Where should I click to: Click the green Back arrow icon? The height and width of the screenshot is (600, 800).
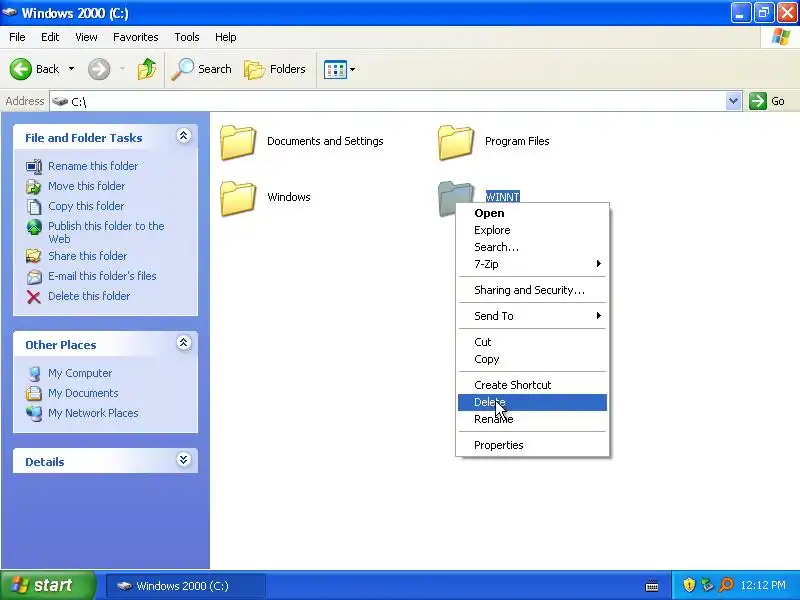pos(21,69)
